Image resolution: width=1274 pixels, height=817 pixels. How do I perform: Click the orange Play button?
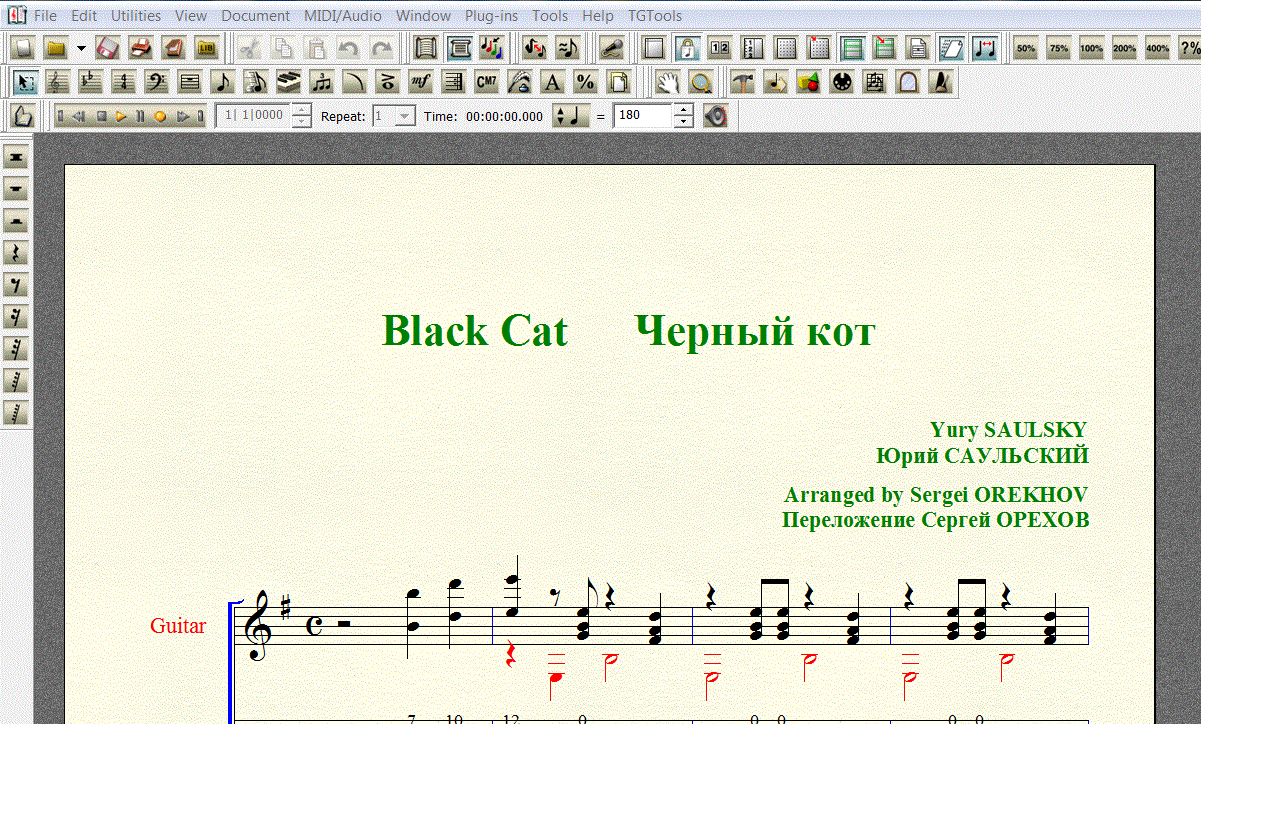121,116
